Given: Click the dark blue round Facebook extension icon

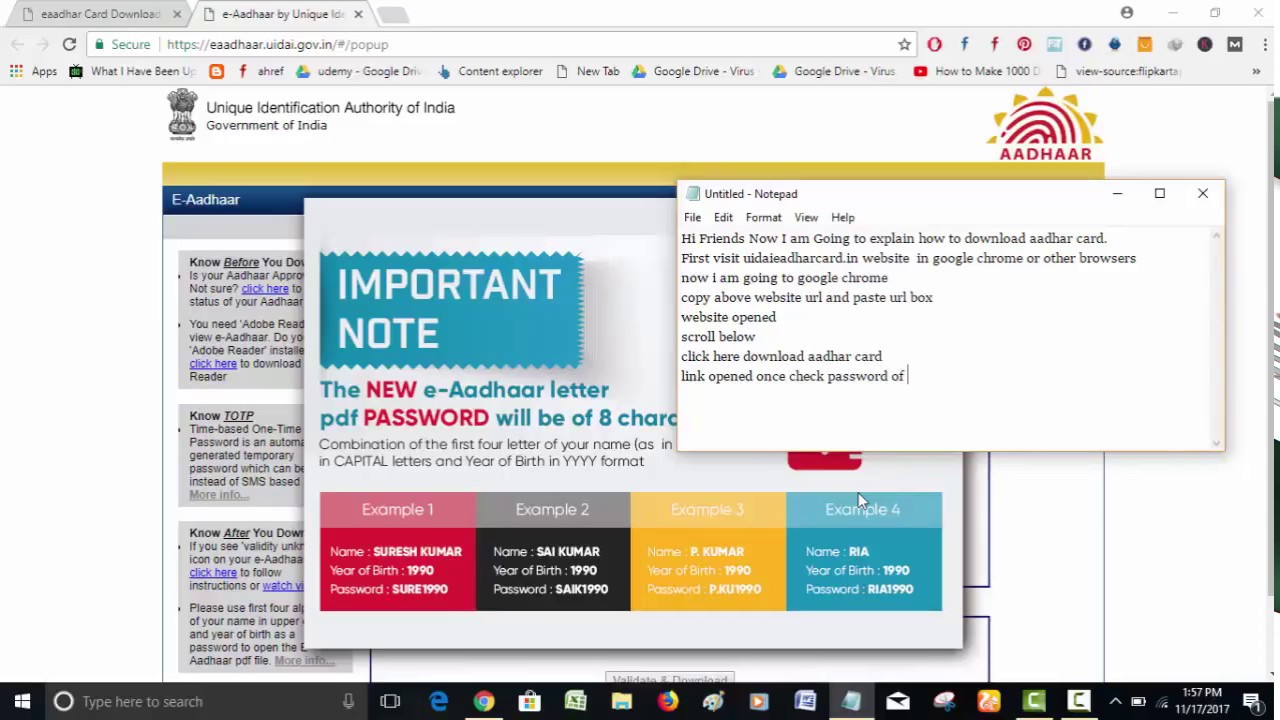Looking at the screenshot, I should click(1084, 44).
